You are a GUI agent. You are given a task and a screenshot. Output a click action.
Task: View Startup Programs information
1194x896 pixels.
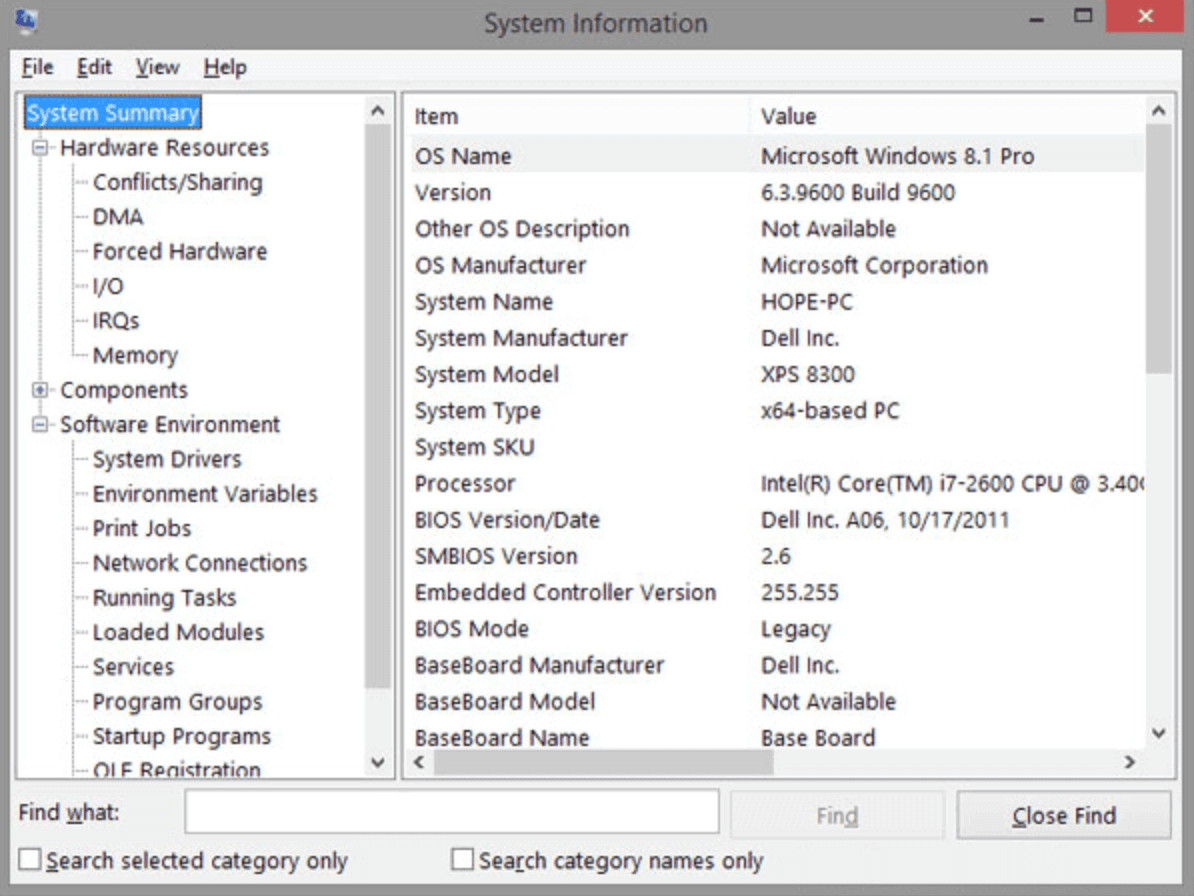tap(180, 735)
